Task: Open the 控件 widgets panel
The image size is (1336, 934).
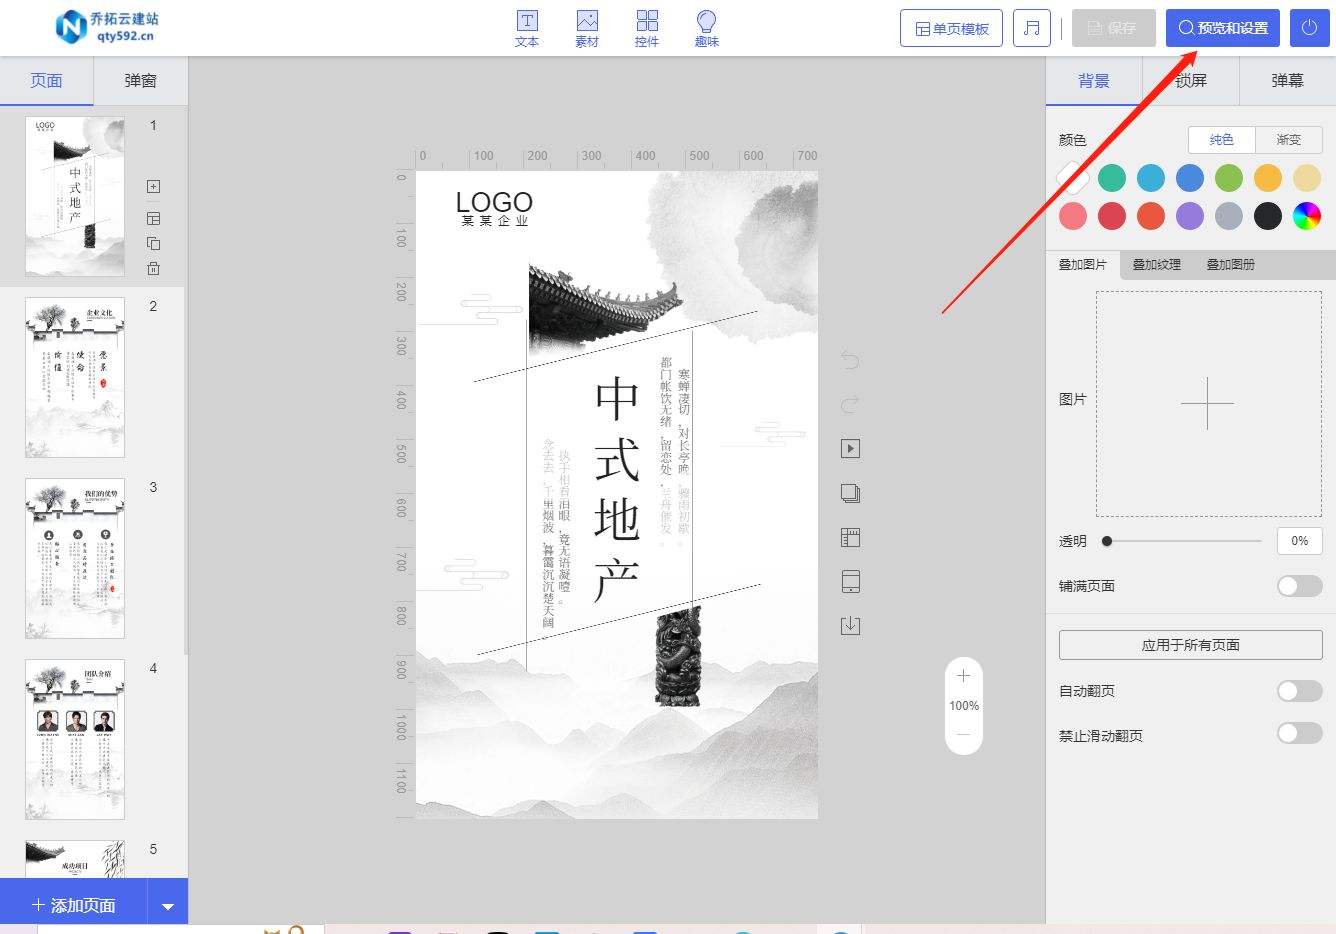Action: [647, 29]
